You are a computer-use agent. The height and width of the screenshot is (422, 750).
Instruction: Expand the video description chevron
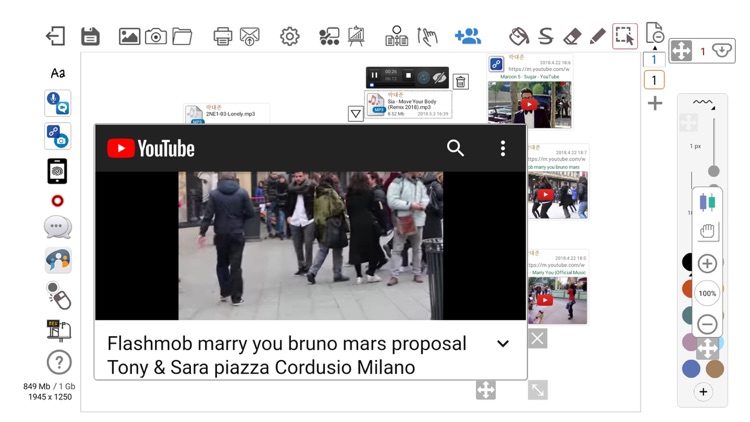pyautogui.click(x=503, y=344)
